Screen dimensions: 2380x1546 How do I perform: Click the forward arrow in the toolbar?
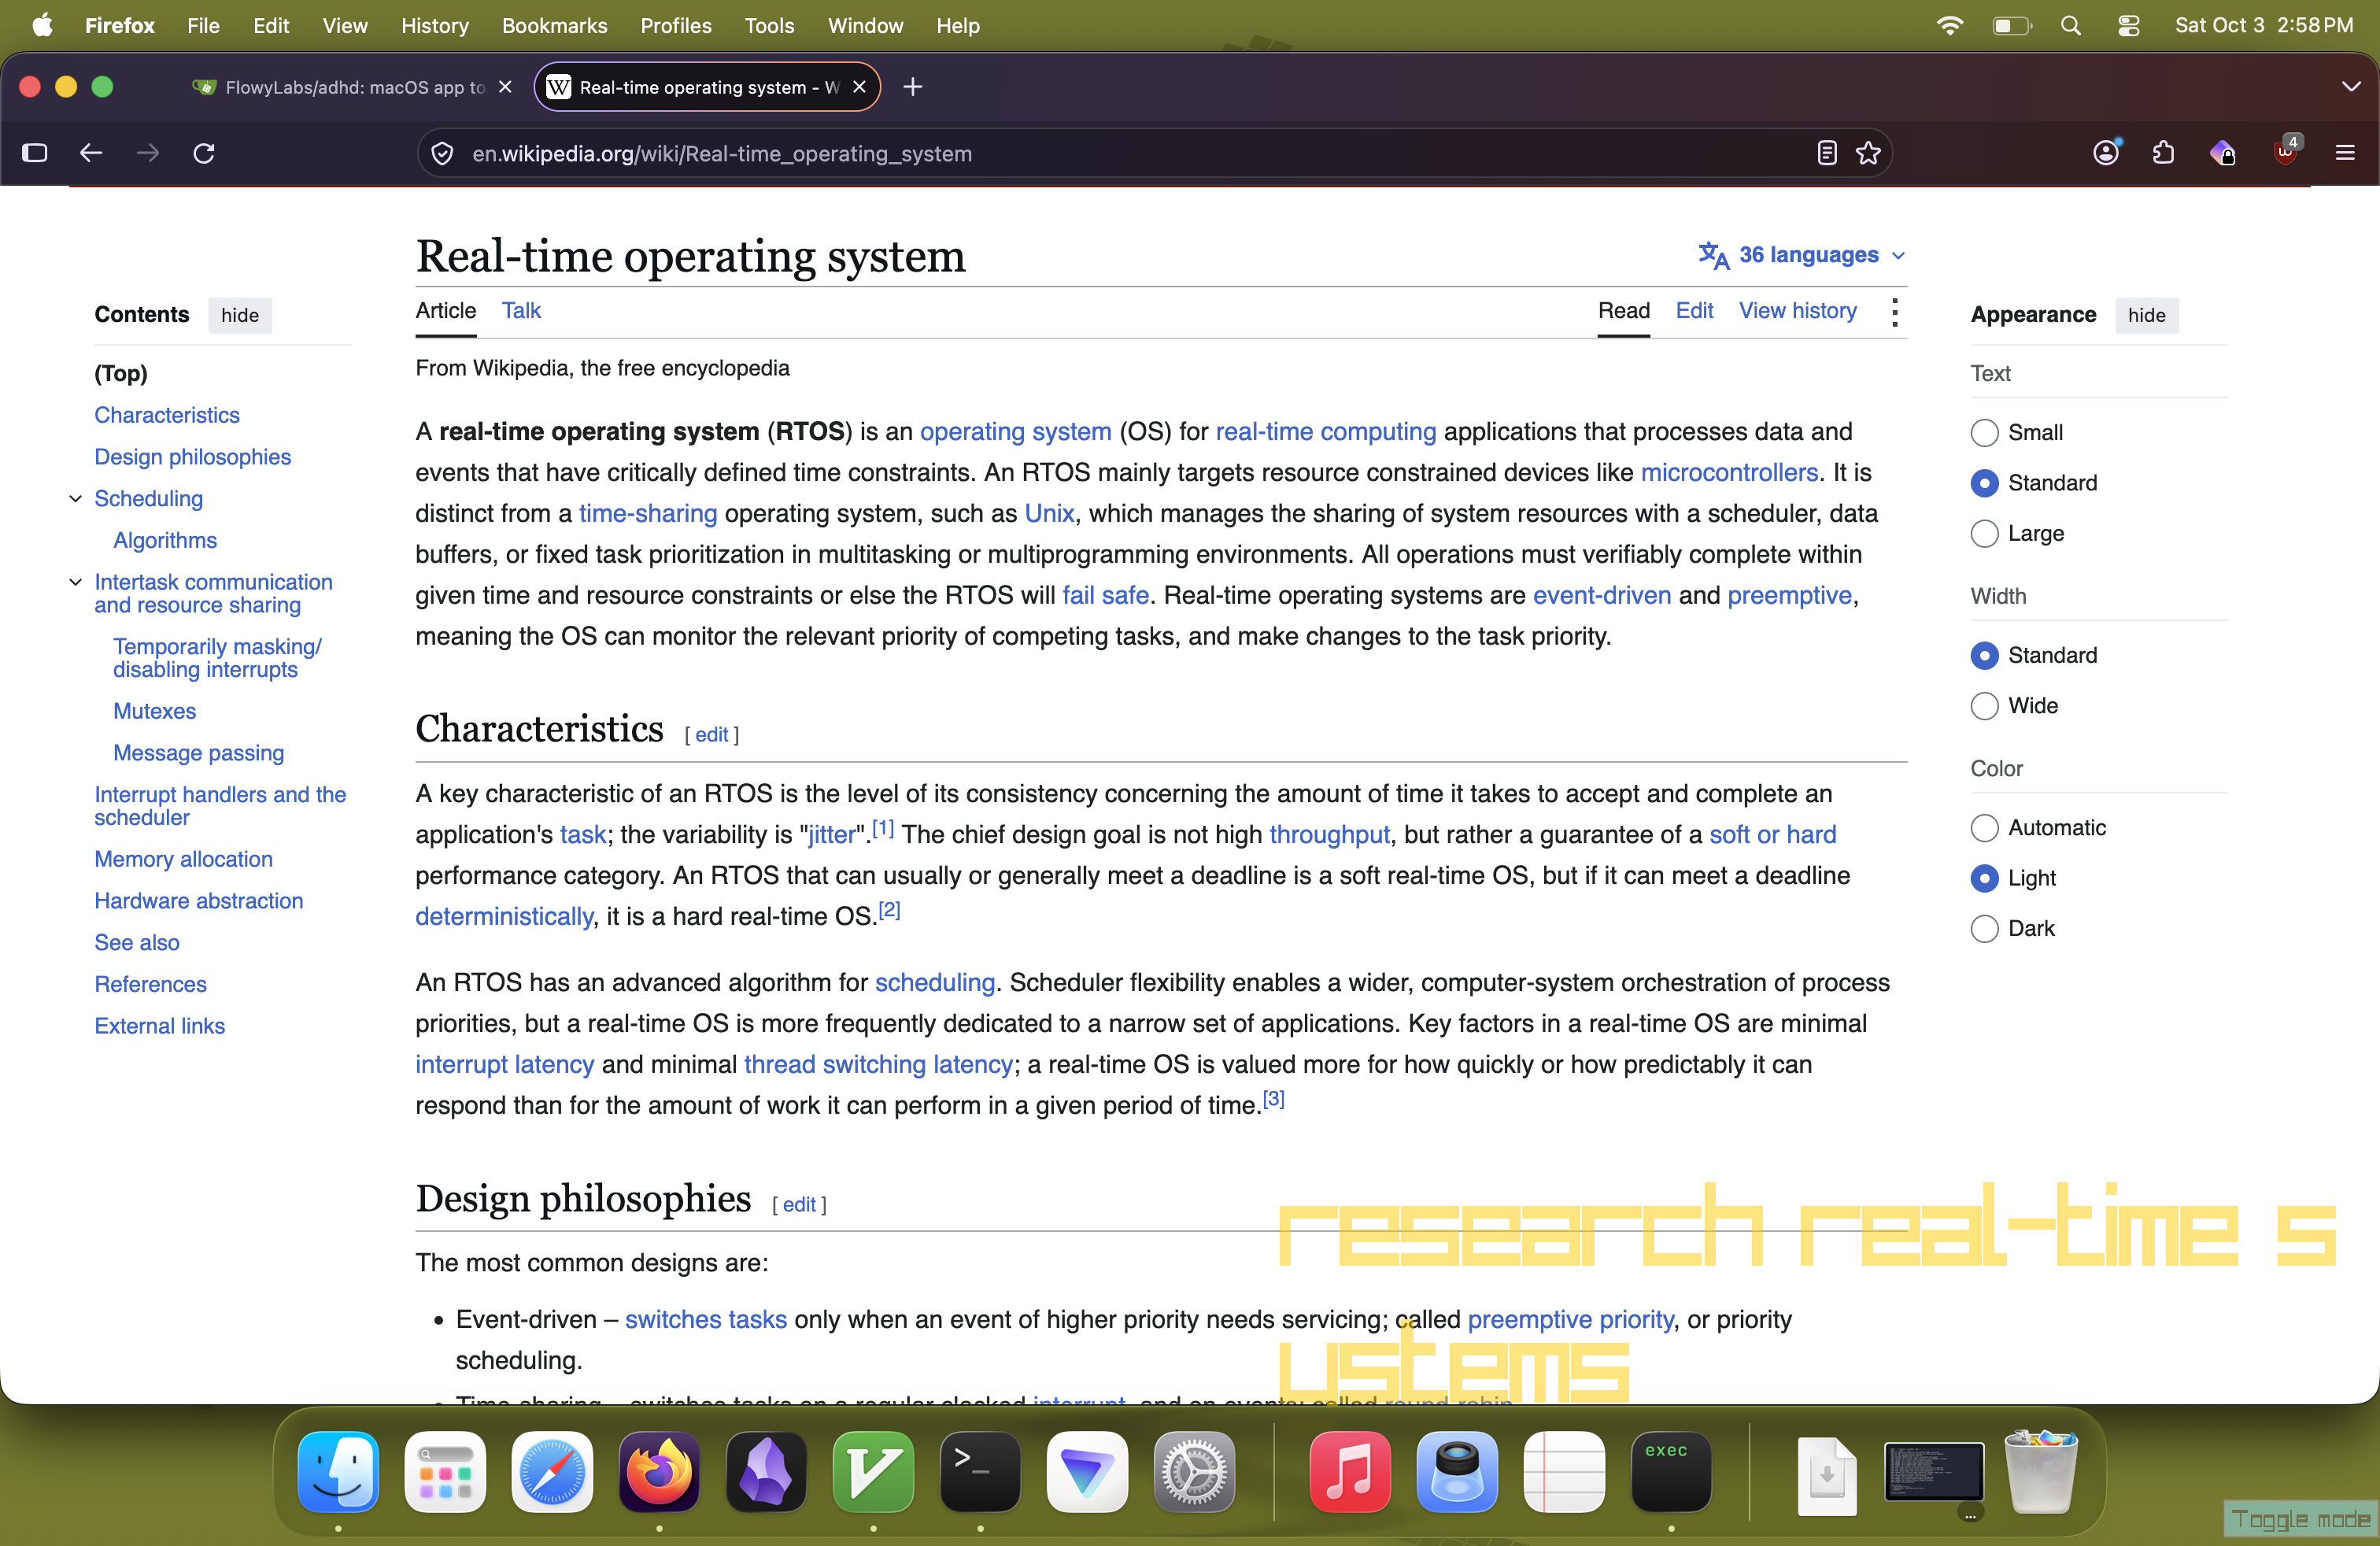point(148,153)
